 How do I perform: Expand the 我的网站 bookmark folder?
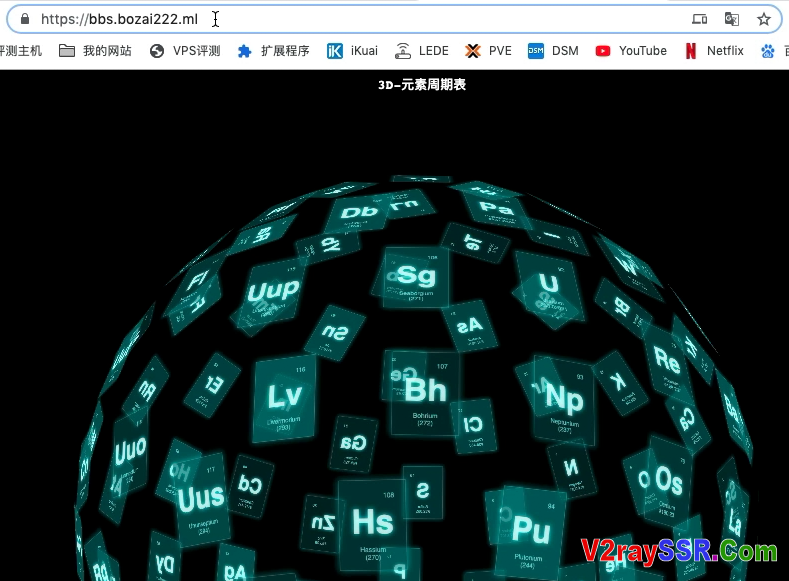tap(95, 51)
